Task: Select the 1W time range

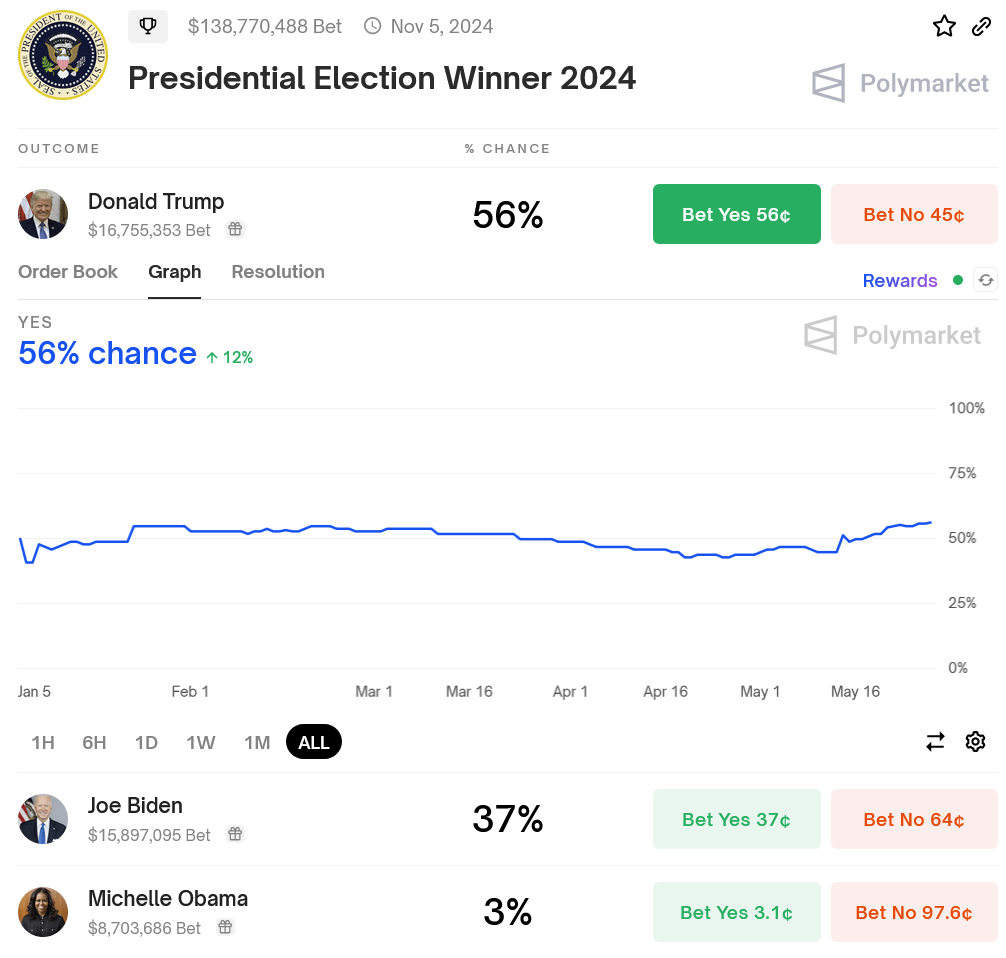Action: click(x=201, y=742)
